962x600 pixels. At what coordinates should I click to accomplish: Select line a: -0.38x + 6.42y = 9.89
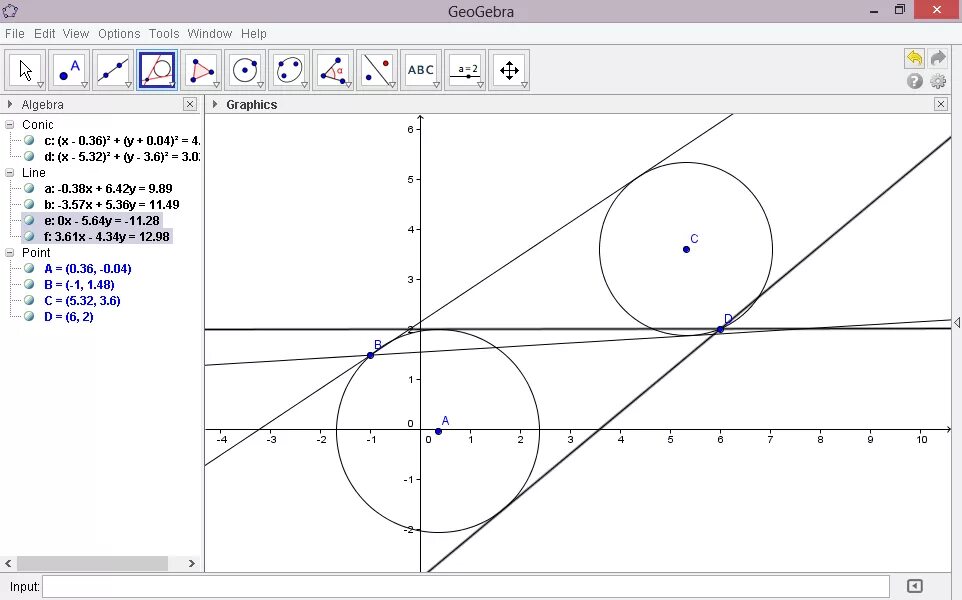108,188
